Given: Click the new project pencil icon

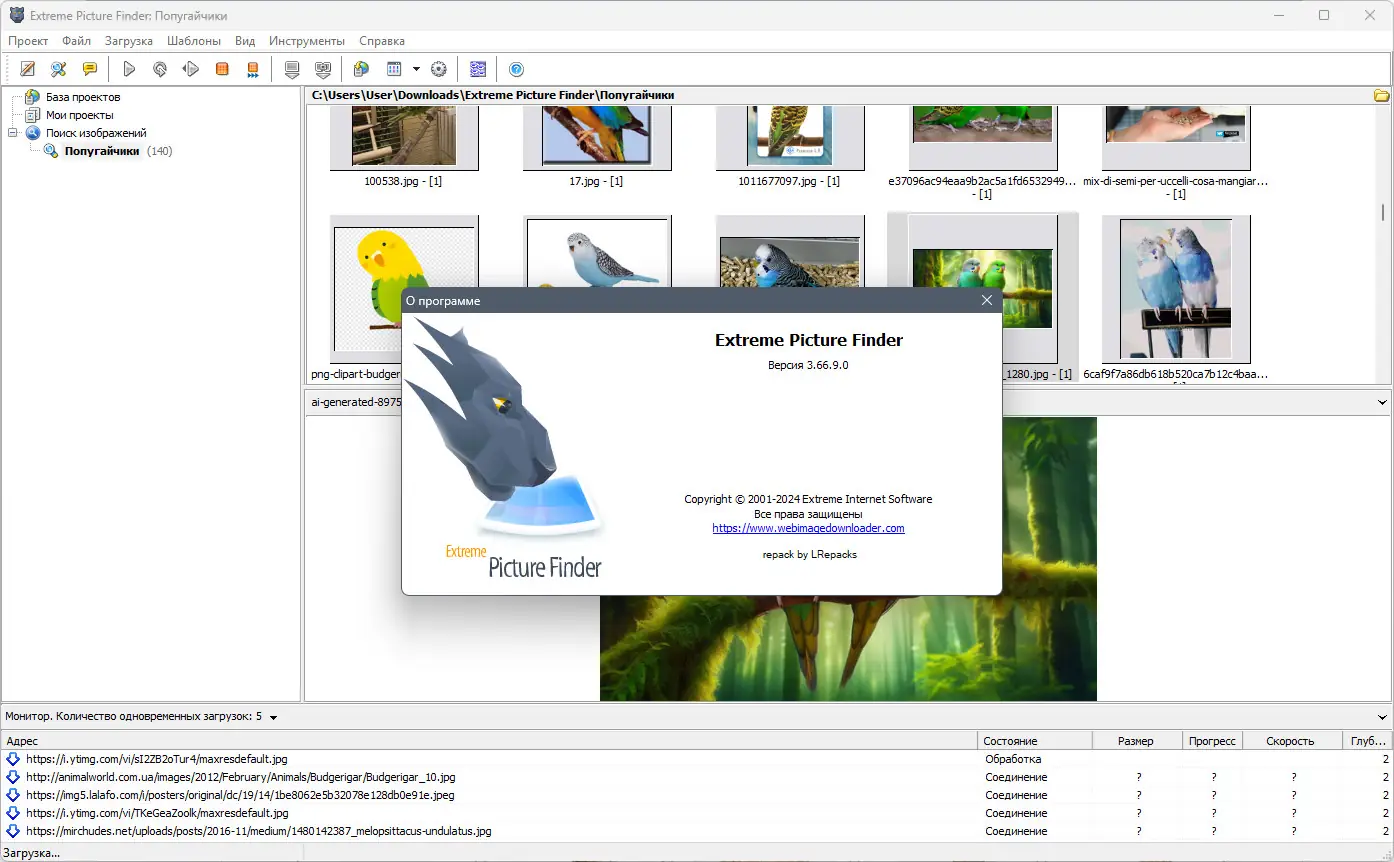Looking at the screenshot, I should coord(28,69).
